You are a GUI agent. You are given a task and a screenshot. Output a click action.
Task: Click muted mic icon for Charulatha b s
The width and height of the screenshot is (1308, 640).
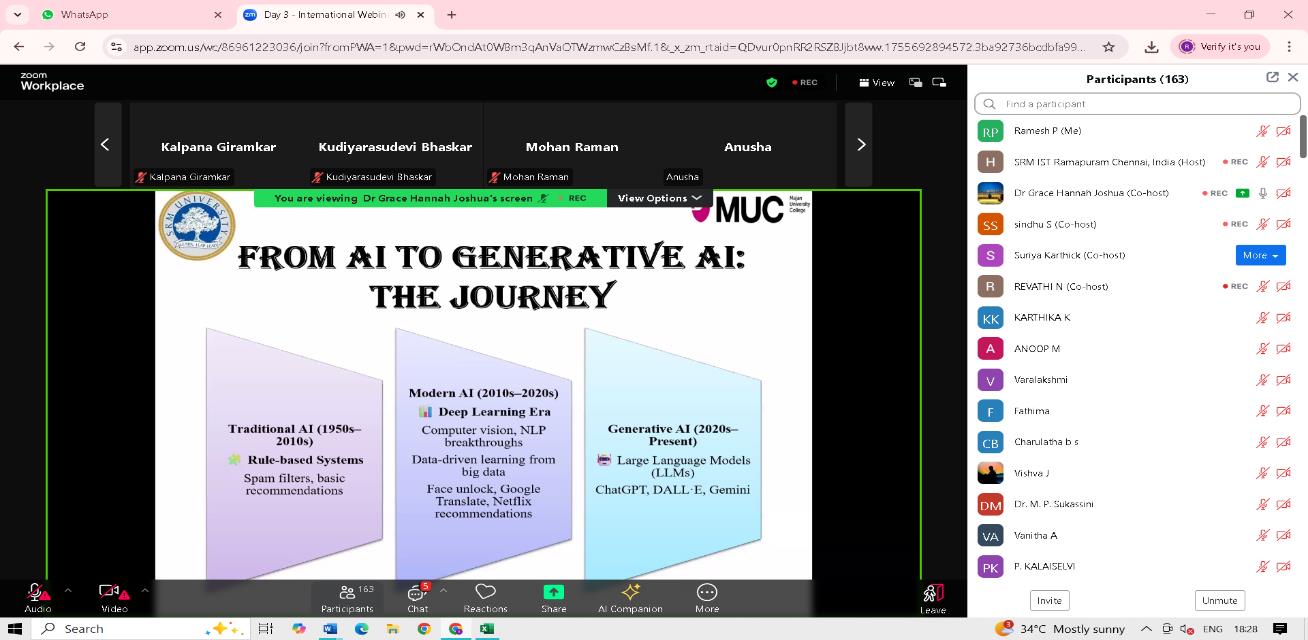click(1263, 441)
